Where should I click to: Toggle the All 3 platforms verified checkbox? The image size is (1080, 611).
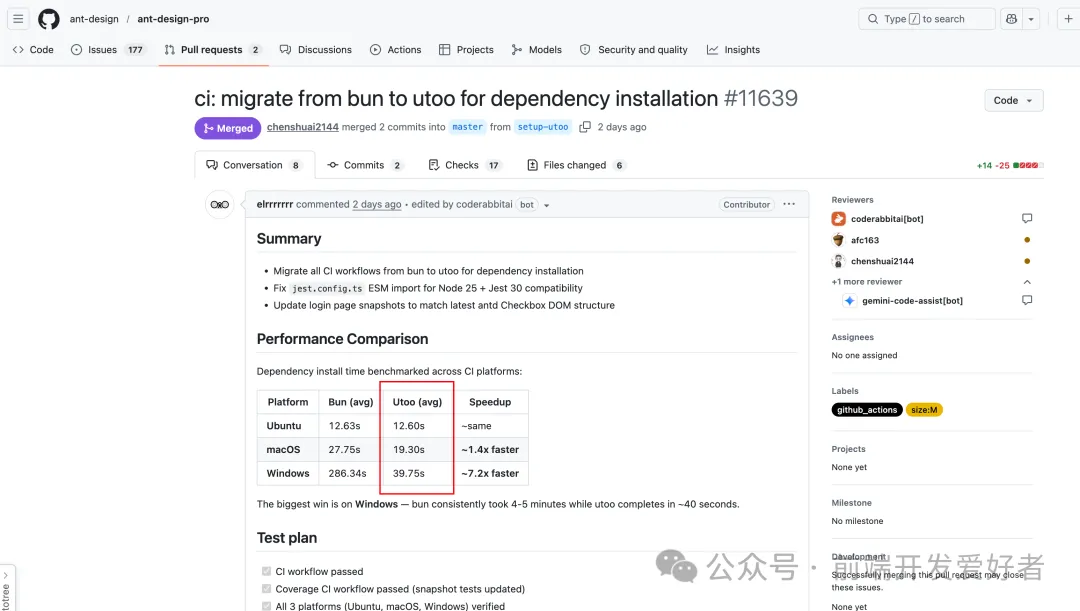click(266, 605)
